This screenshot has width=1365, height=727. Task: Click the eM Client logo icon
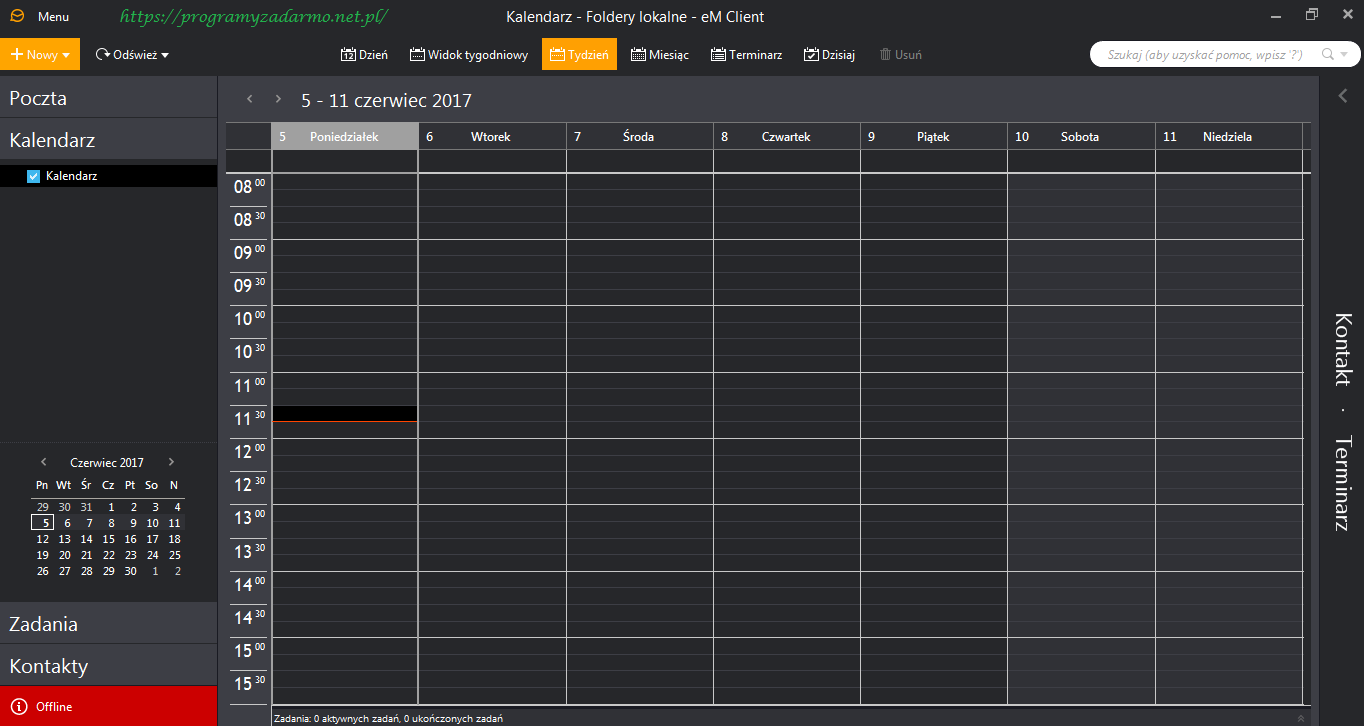coord(17,17)
